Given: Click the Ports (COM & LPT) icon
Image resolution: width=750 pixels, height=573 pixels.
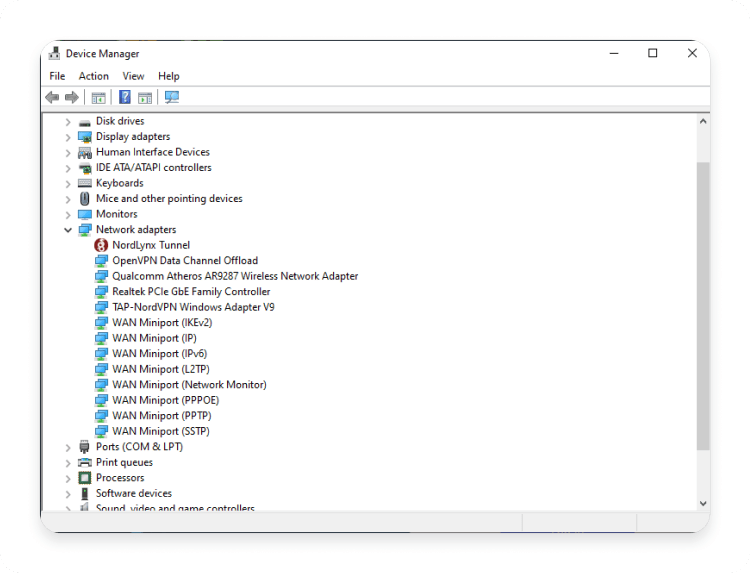Looking at the screenshot, I should pyautogui.click(x=85, y=447).
